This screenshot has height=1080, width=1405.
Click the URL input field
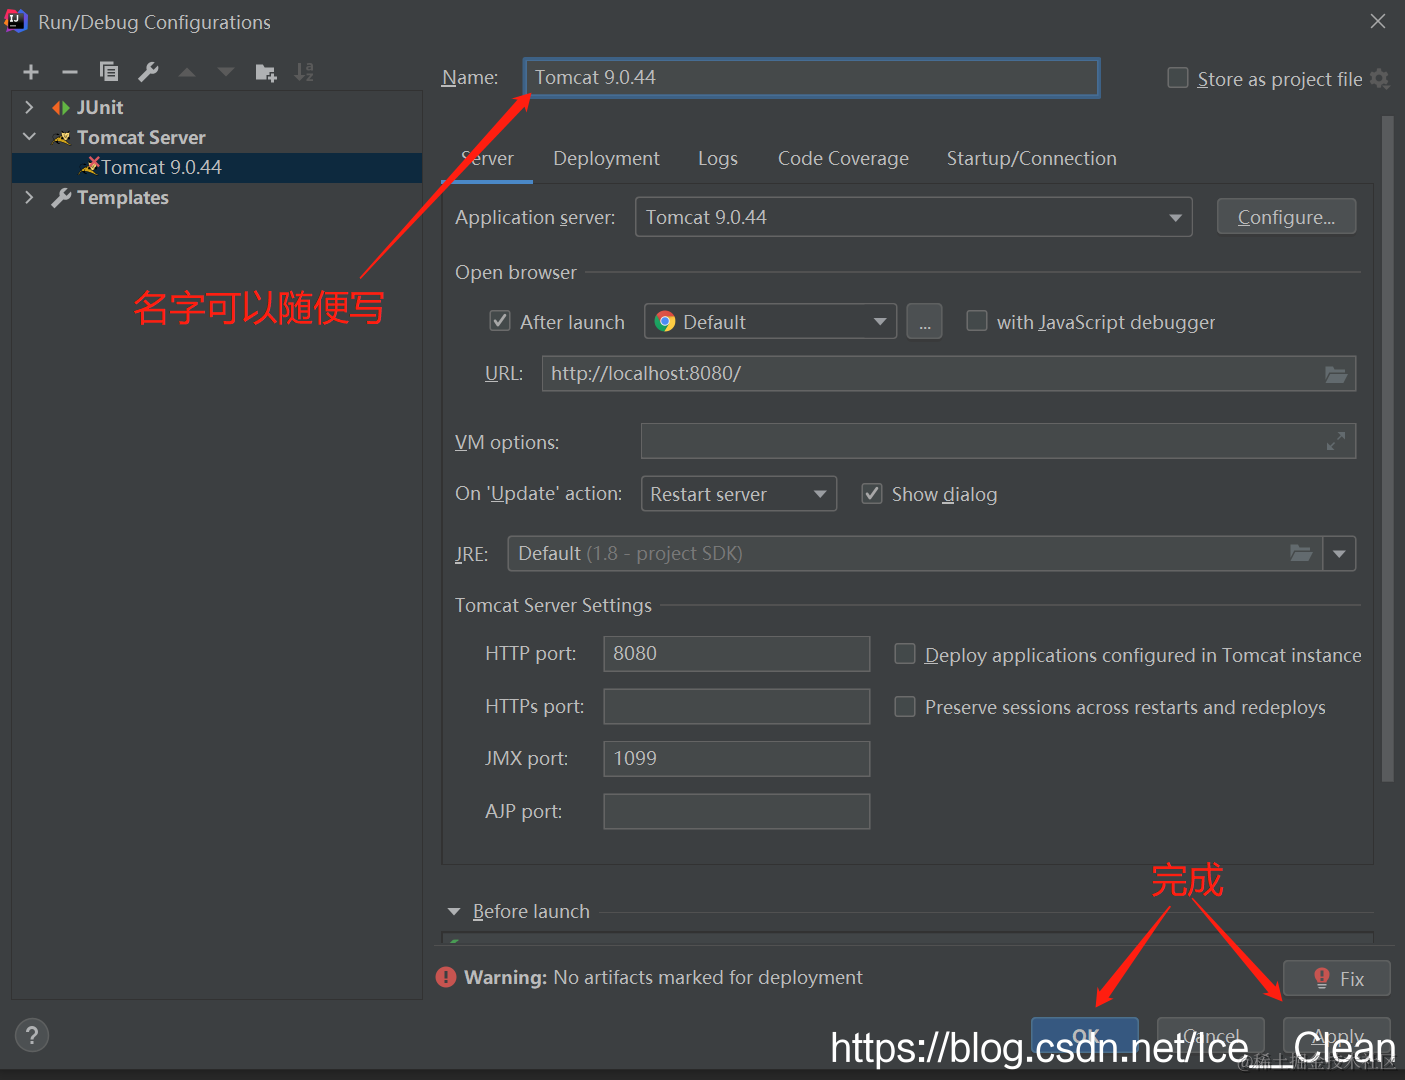948,374
